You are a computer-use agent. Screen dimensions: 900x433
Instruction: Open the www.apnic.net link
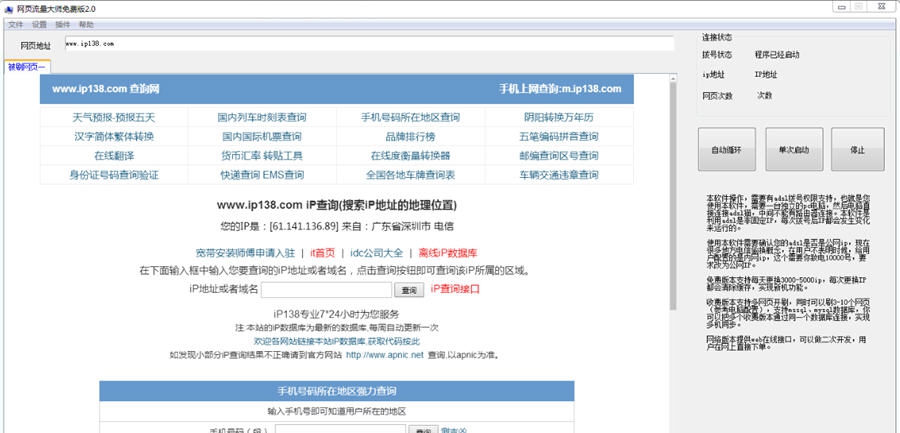coord(384,354)
